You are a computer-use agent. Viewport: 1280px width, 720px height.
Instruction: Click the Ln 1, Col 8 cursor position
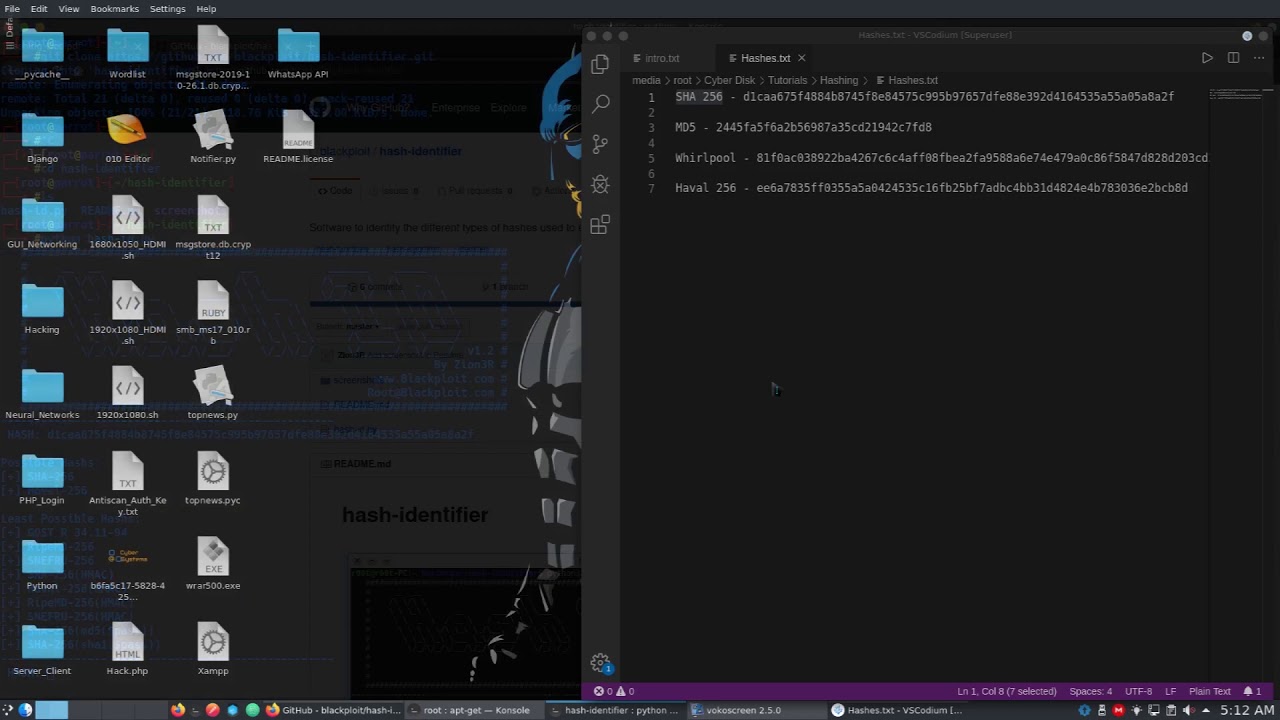pyautogui.click(x=1006, y=691)
